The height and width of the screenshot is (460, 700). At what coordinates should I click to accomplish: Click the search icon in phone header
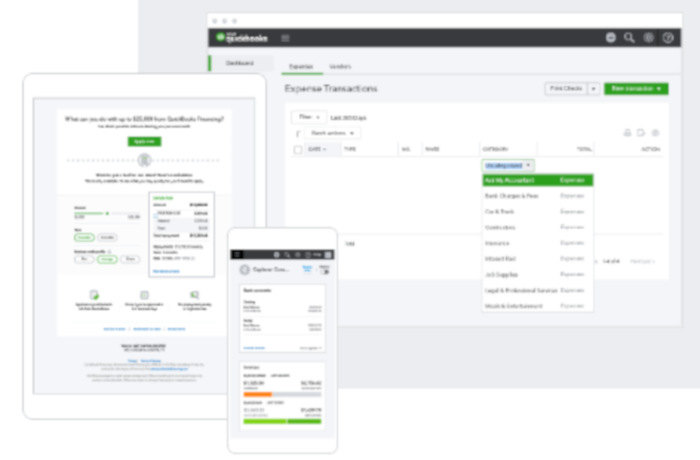(287, 255)
